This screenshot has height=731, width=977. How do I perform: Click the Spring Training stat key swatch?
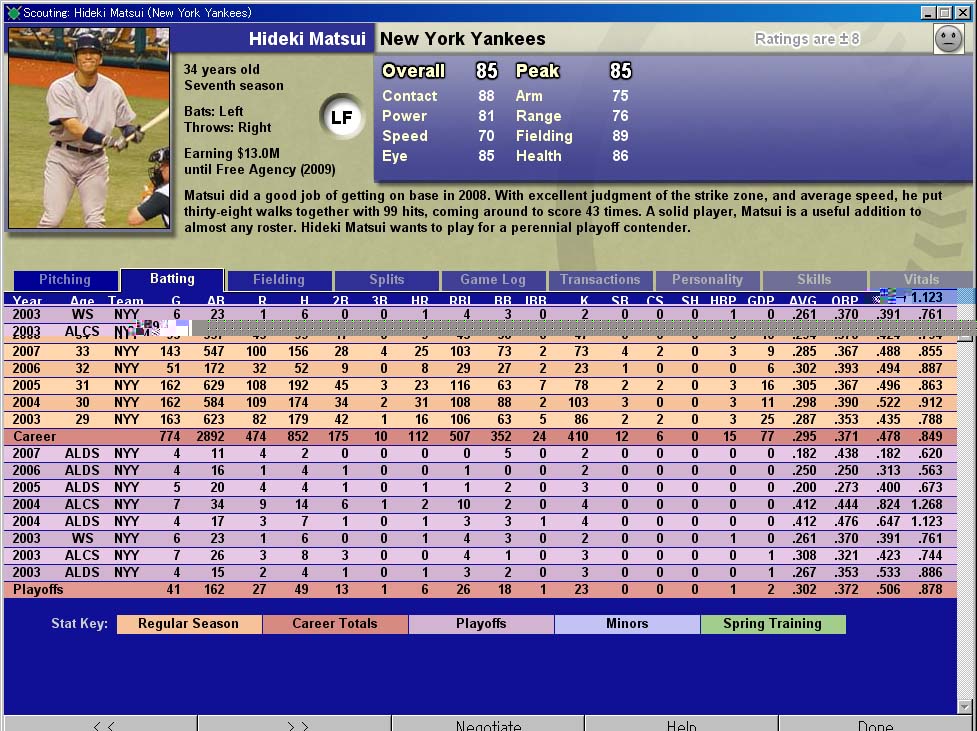point(773,624)
